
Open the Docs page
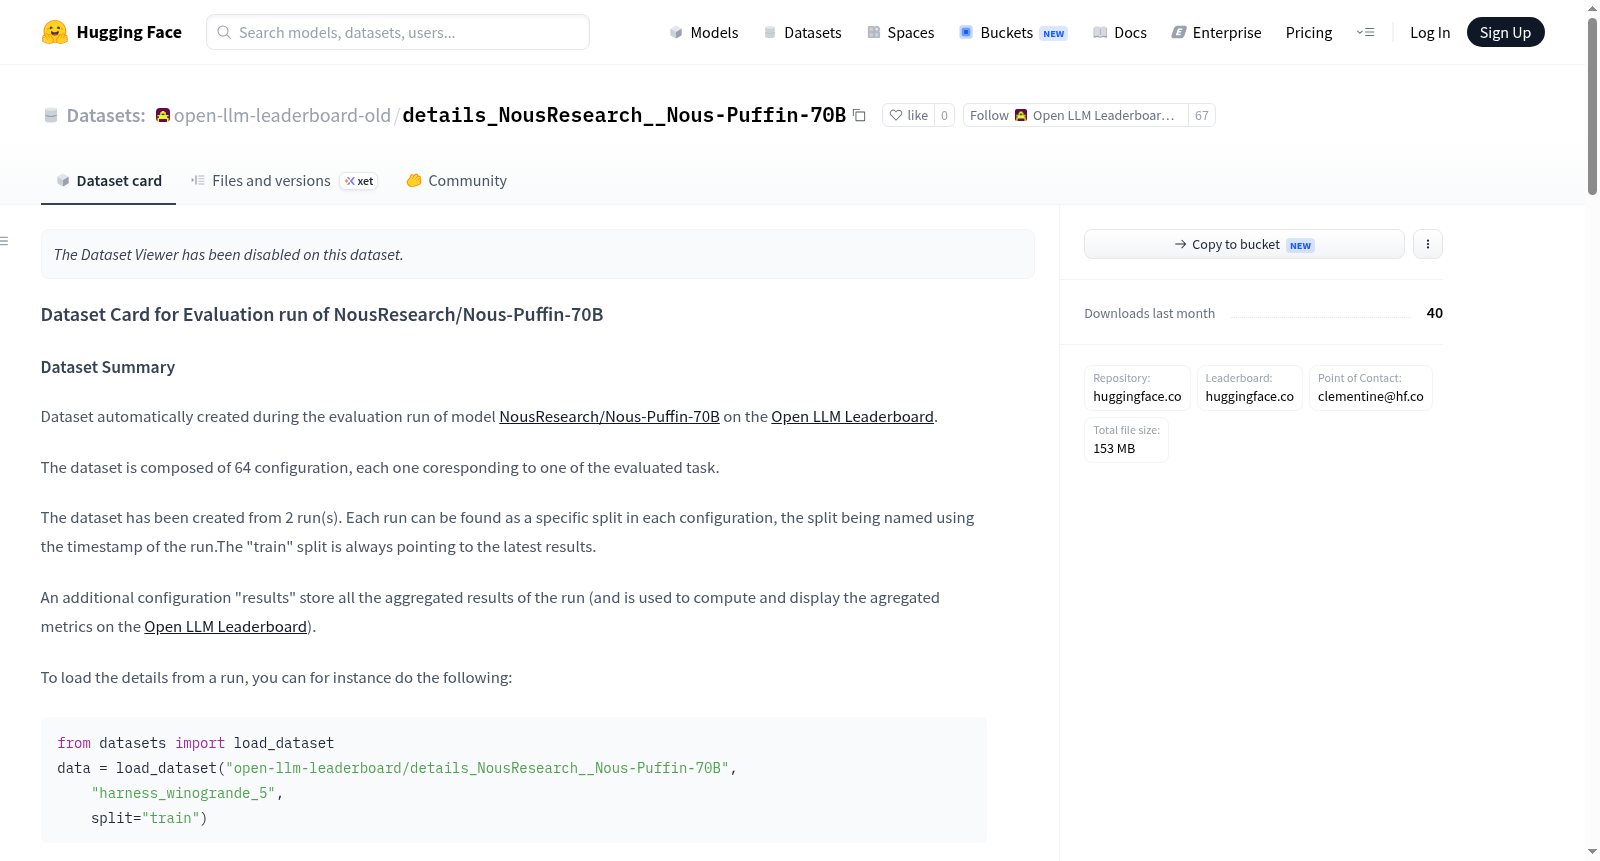click(1120, 32)
